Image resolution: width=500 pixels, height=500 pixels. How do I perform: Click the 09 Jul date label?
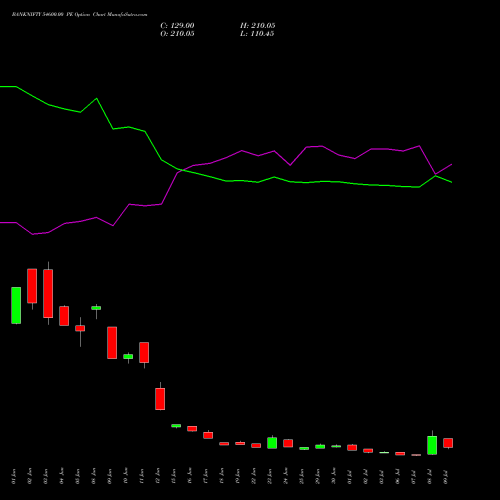446,476
